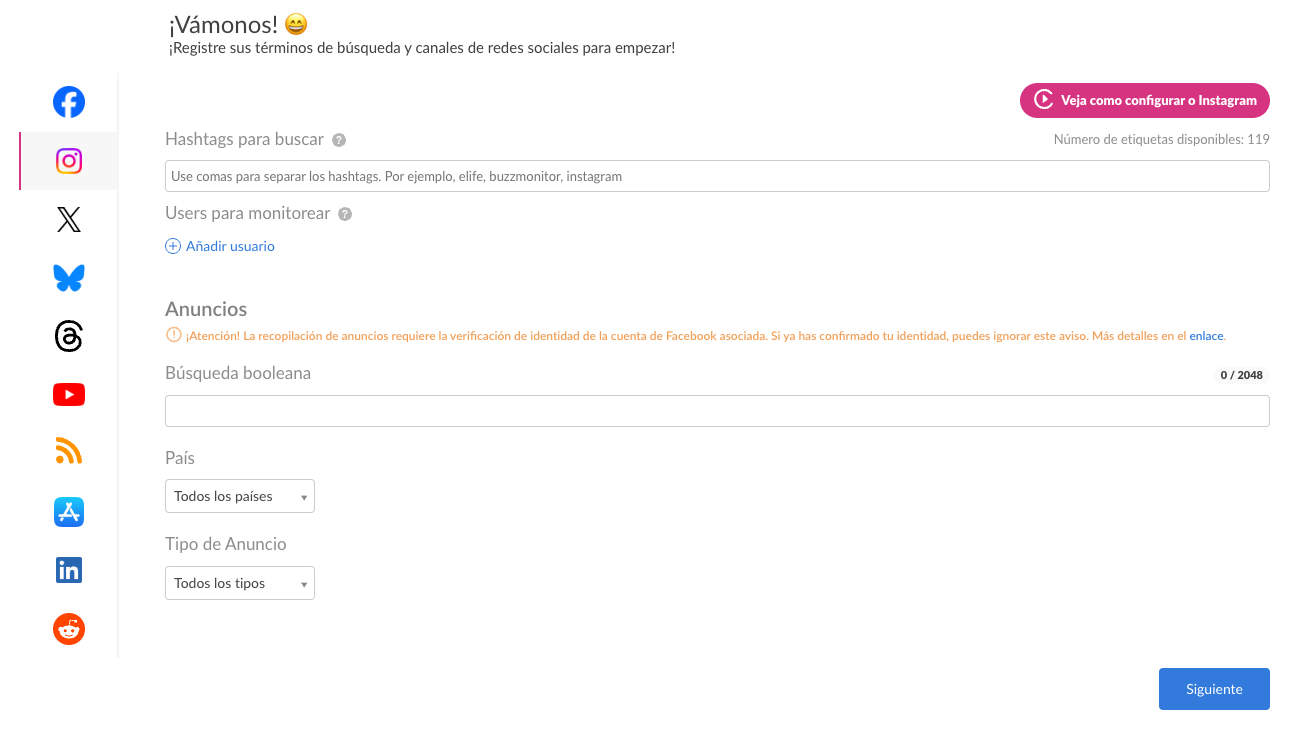The width and height of the screenshot is (1290, 738).
Task: Choose the YouTube channel icon
Action: click(69, 395)
